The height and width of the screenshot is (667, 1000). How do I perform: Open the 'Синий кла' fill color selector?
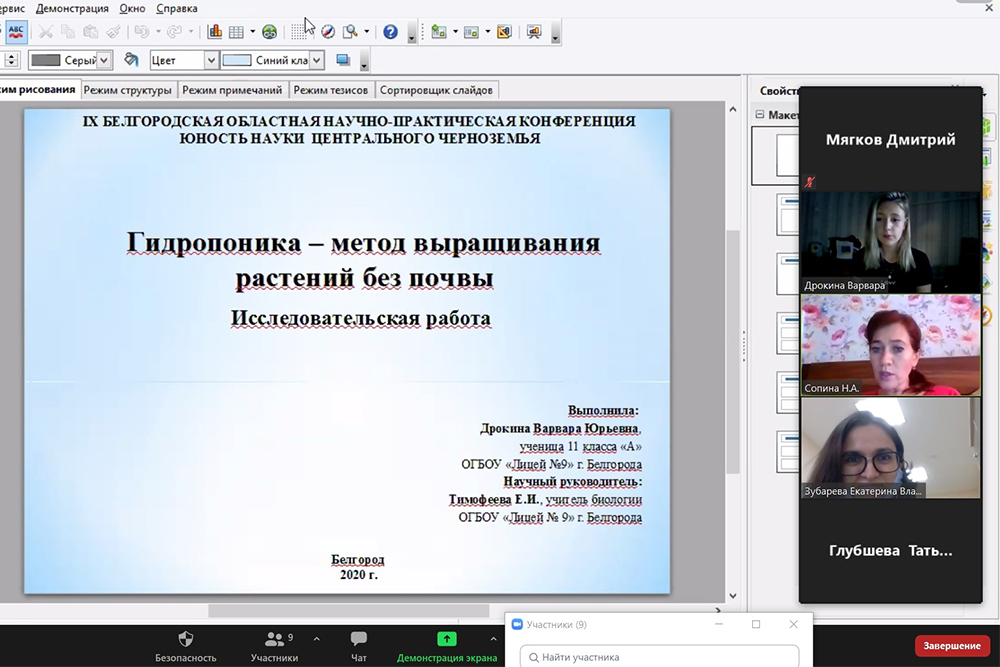pos(316,60)
